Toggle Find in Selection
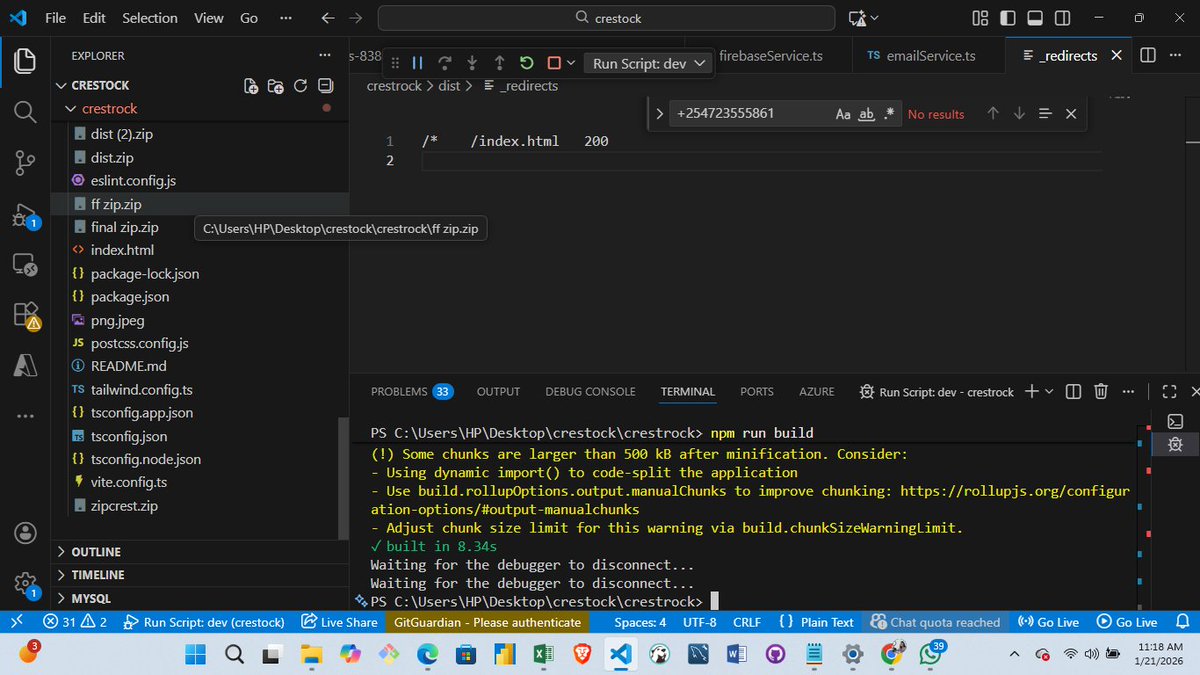 coord(1045,114)
